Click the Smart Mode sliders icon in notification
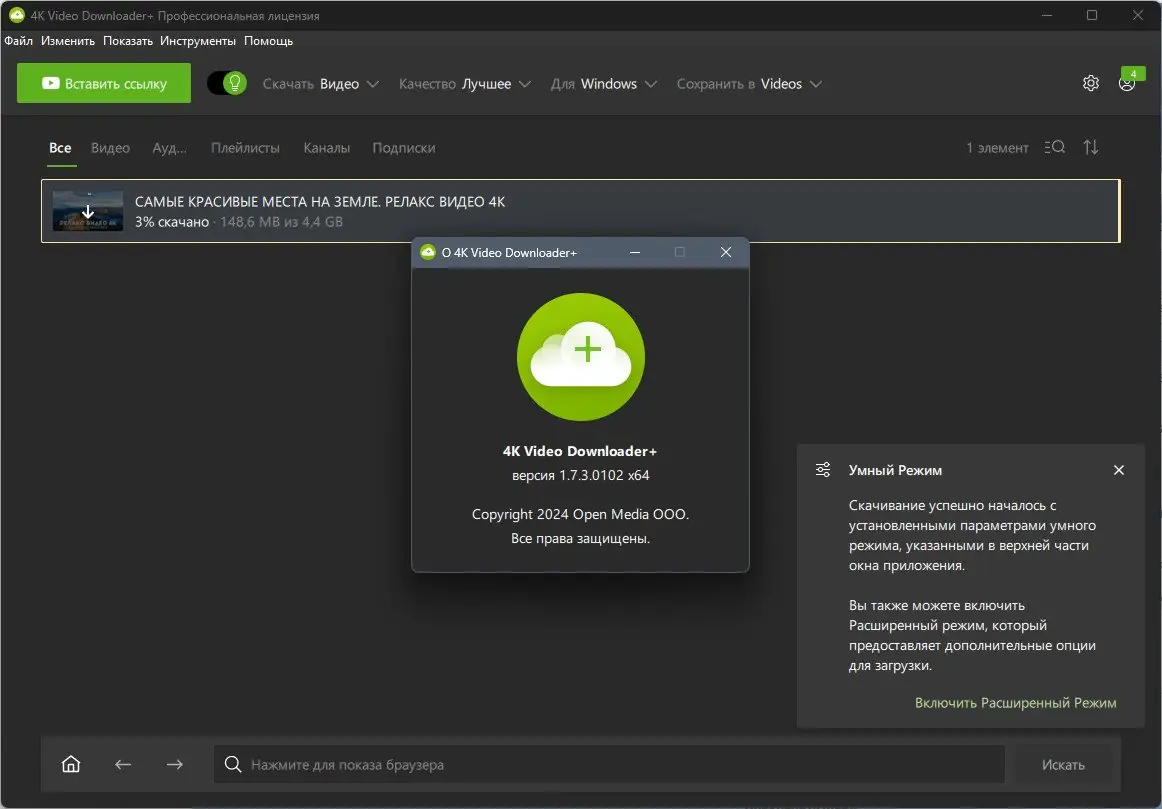1162x809 pixels. click(x=823, y=470)
